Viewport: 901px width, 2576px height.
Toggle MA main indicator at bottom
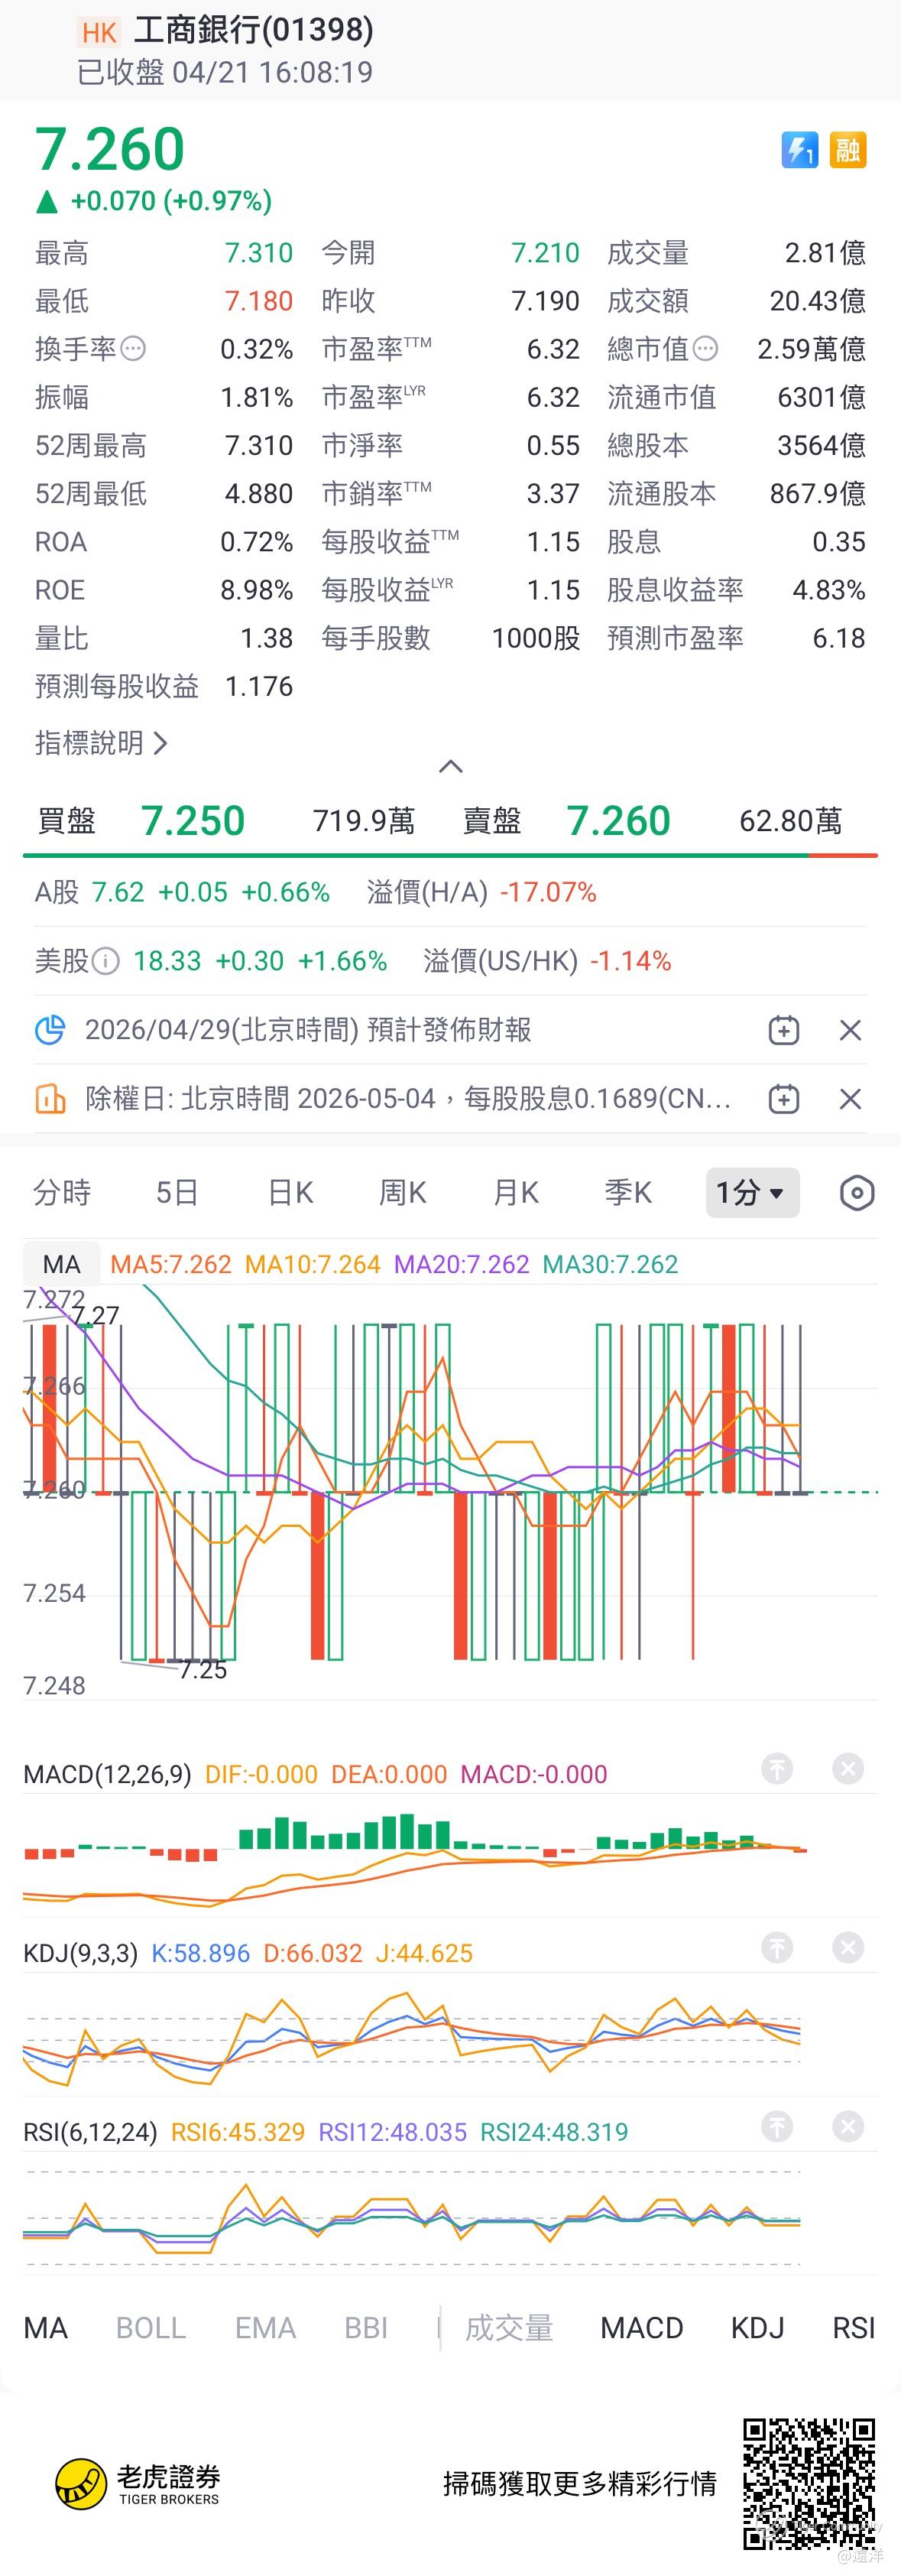[x=46, y=2328]
